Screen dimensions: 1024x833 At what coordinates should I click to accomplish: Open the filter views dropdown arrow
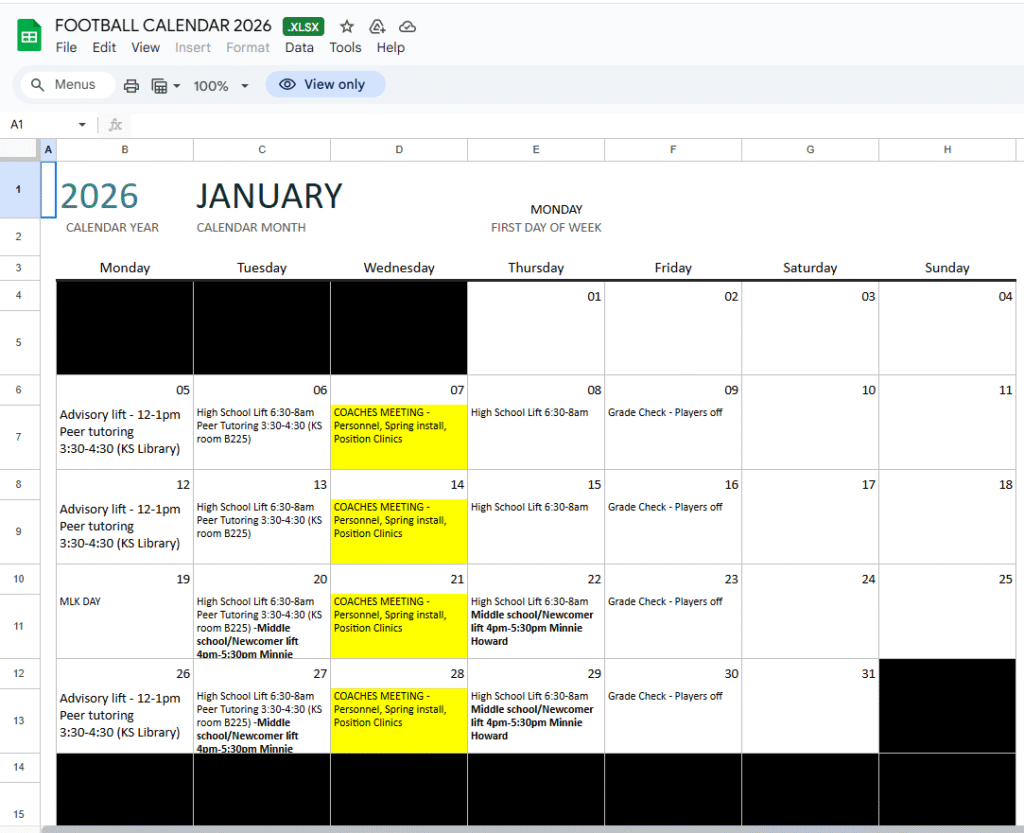tap(176, 85)
